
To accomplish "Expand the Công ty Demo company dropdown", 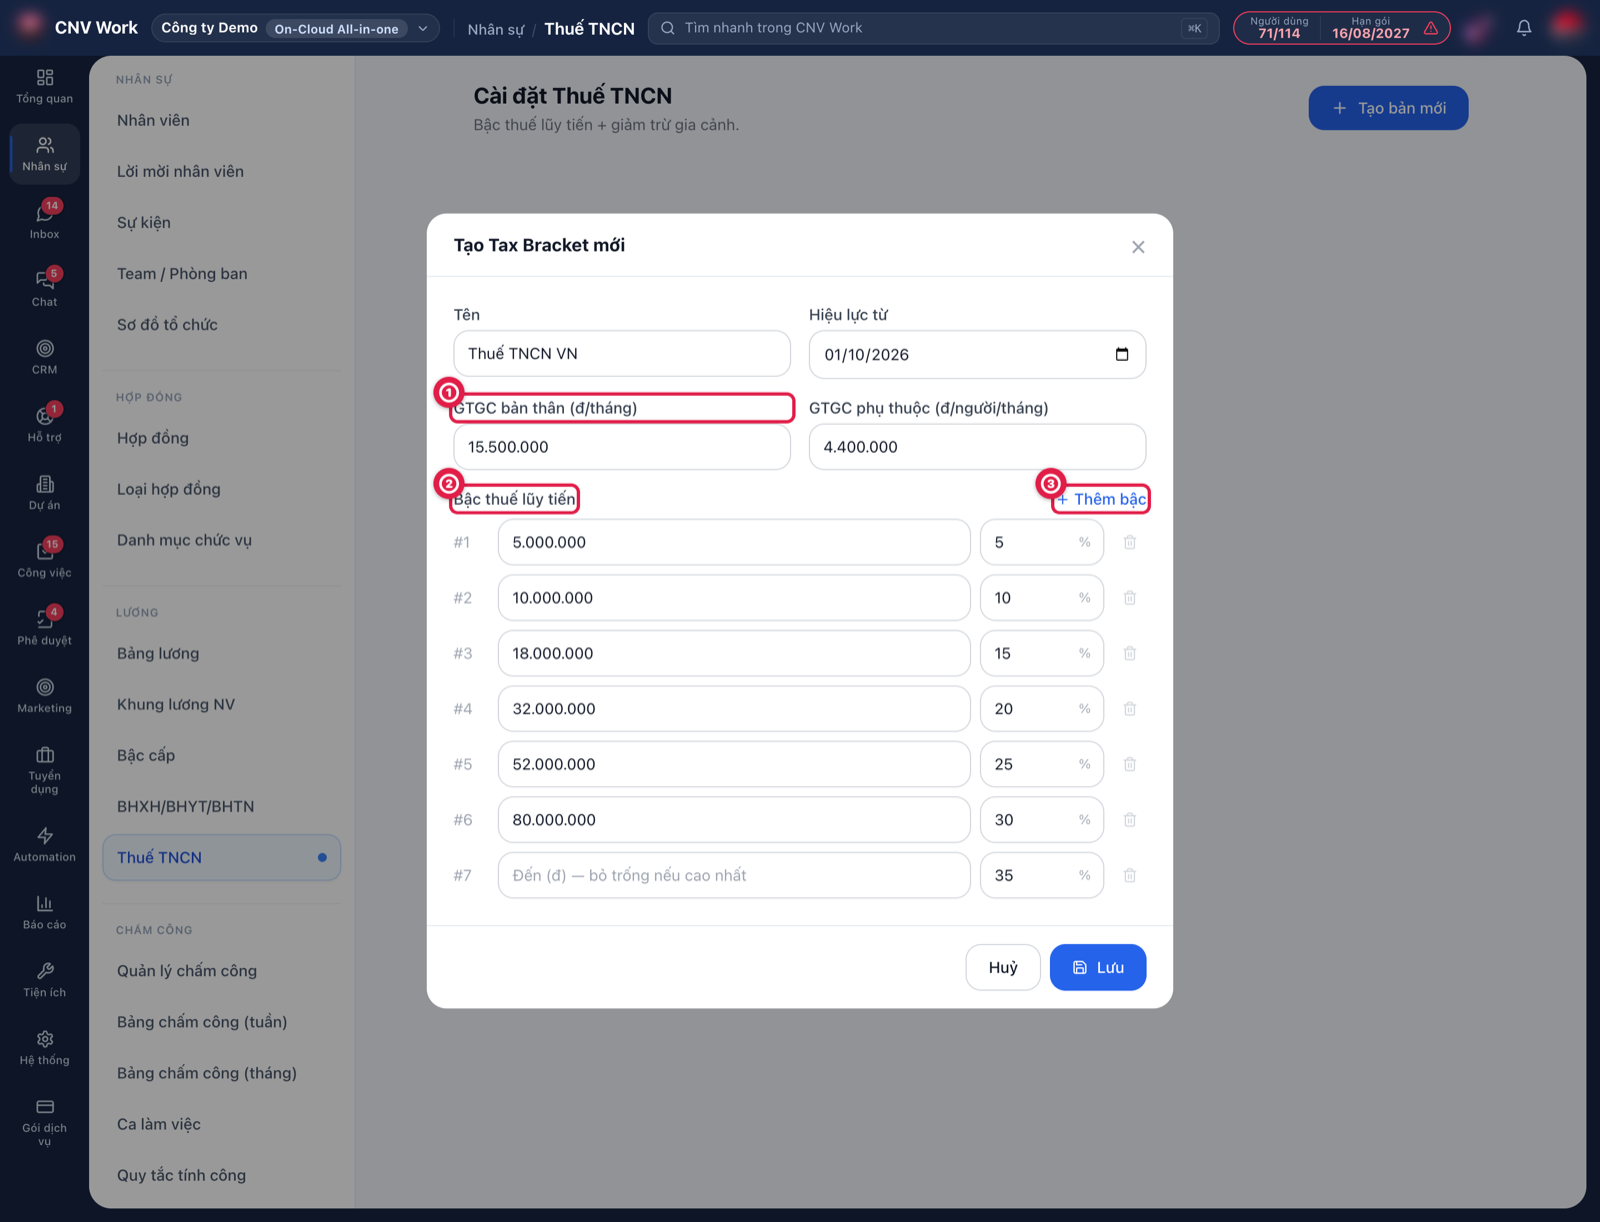I will tap(296, 28).
